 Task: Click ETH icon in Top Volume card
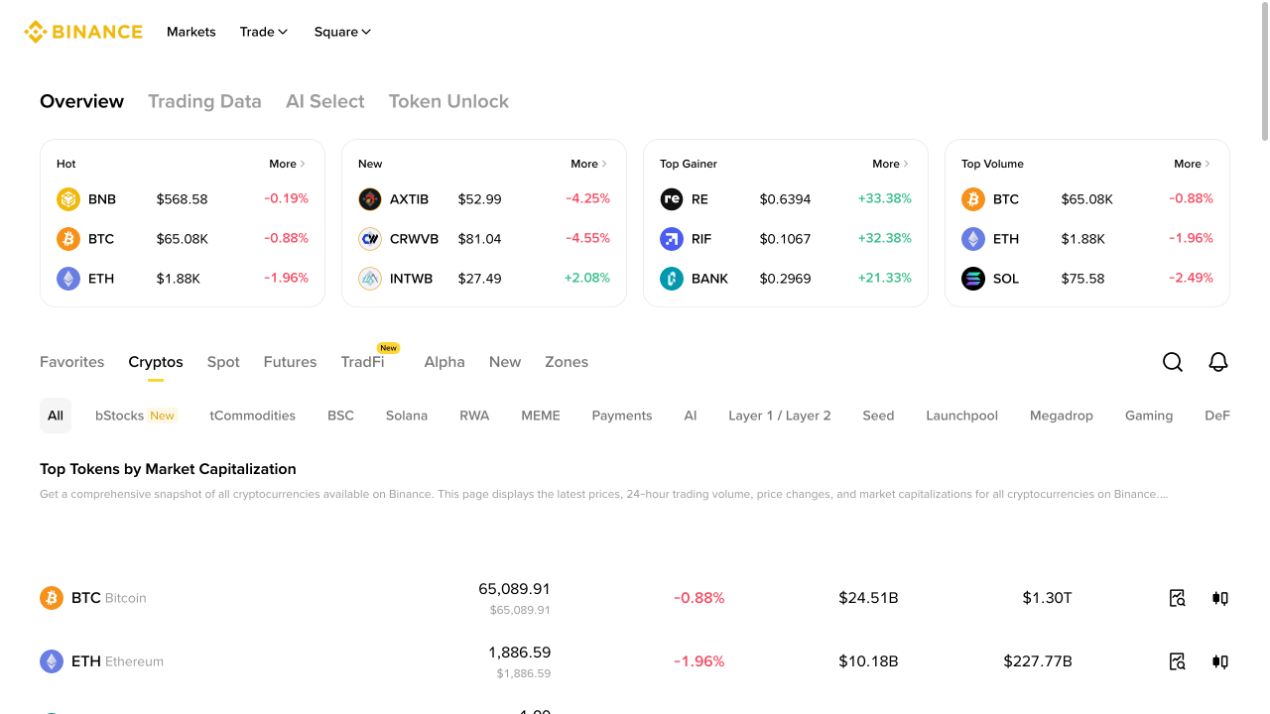coord(973,239)
